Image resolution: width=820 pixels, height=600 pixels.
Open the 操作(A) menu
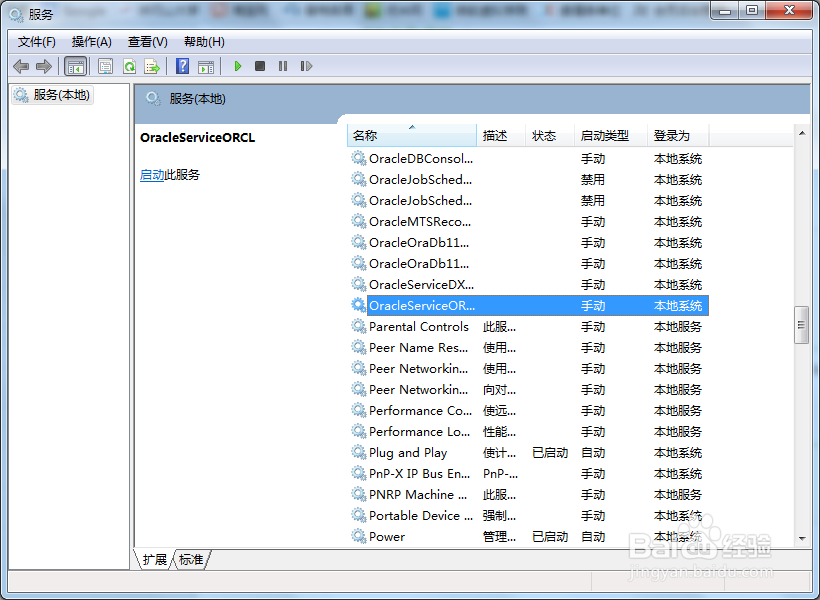coord(92,42)
